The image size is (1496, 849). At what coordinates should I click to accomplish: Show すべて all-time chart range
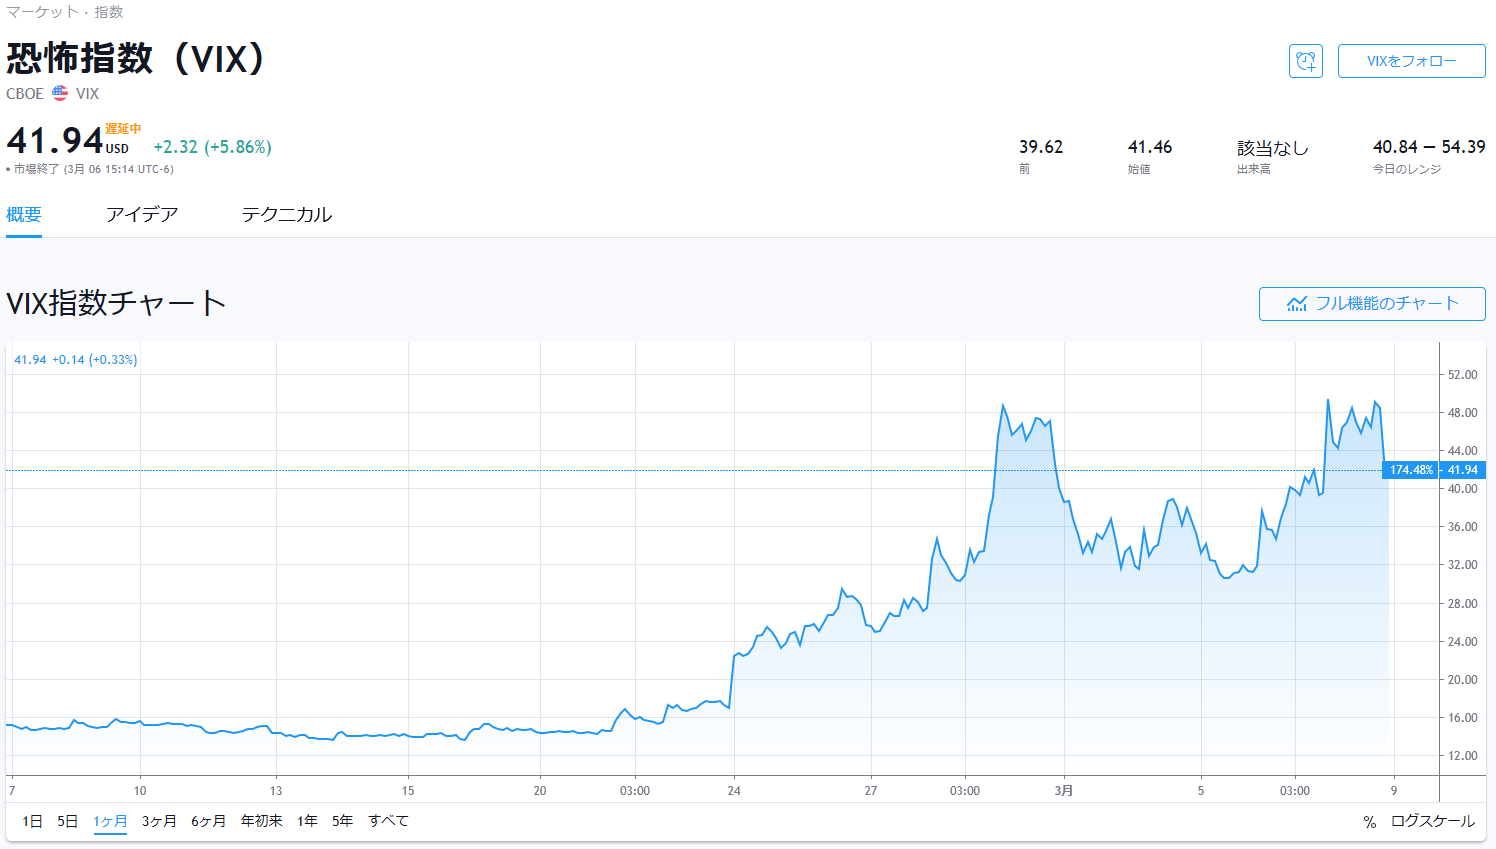[x=388, y=821]
